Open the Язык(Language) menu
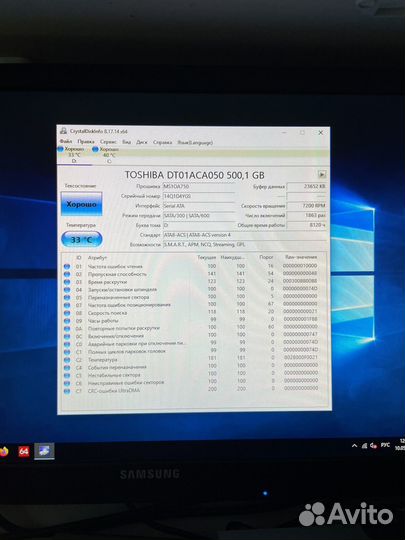This screenshot has width=405, height=540. 195,142
